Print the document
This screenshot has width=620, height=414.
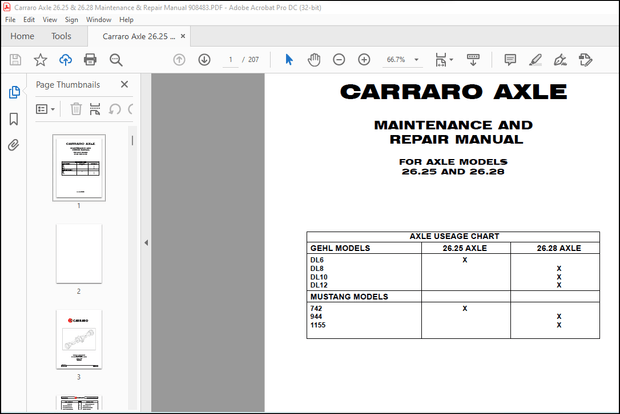[91, 60]
